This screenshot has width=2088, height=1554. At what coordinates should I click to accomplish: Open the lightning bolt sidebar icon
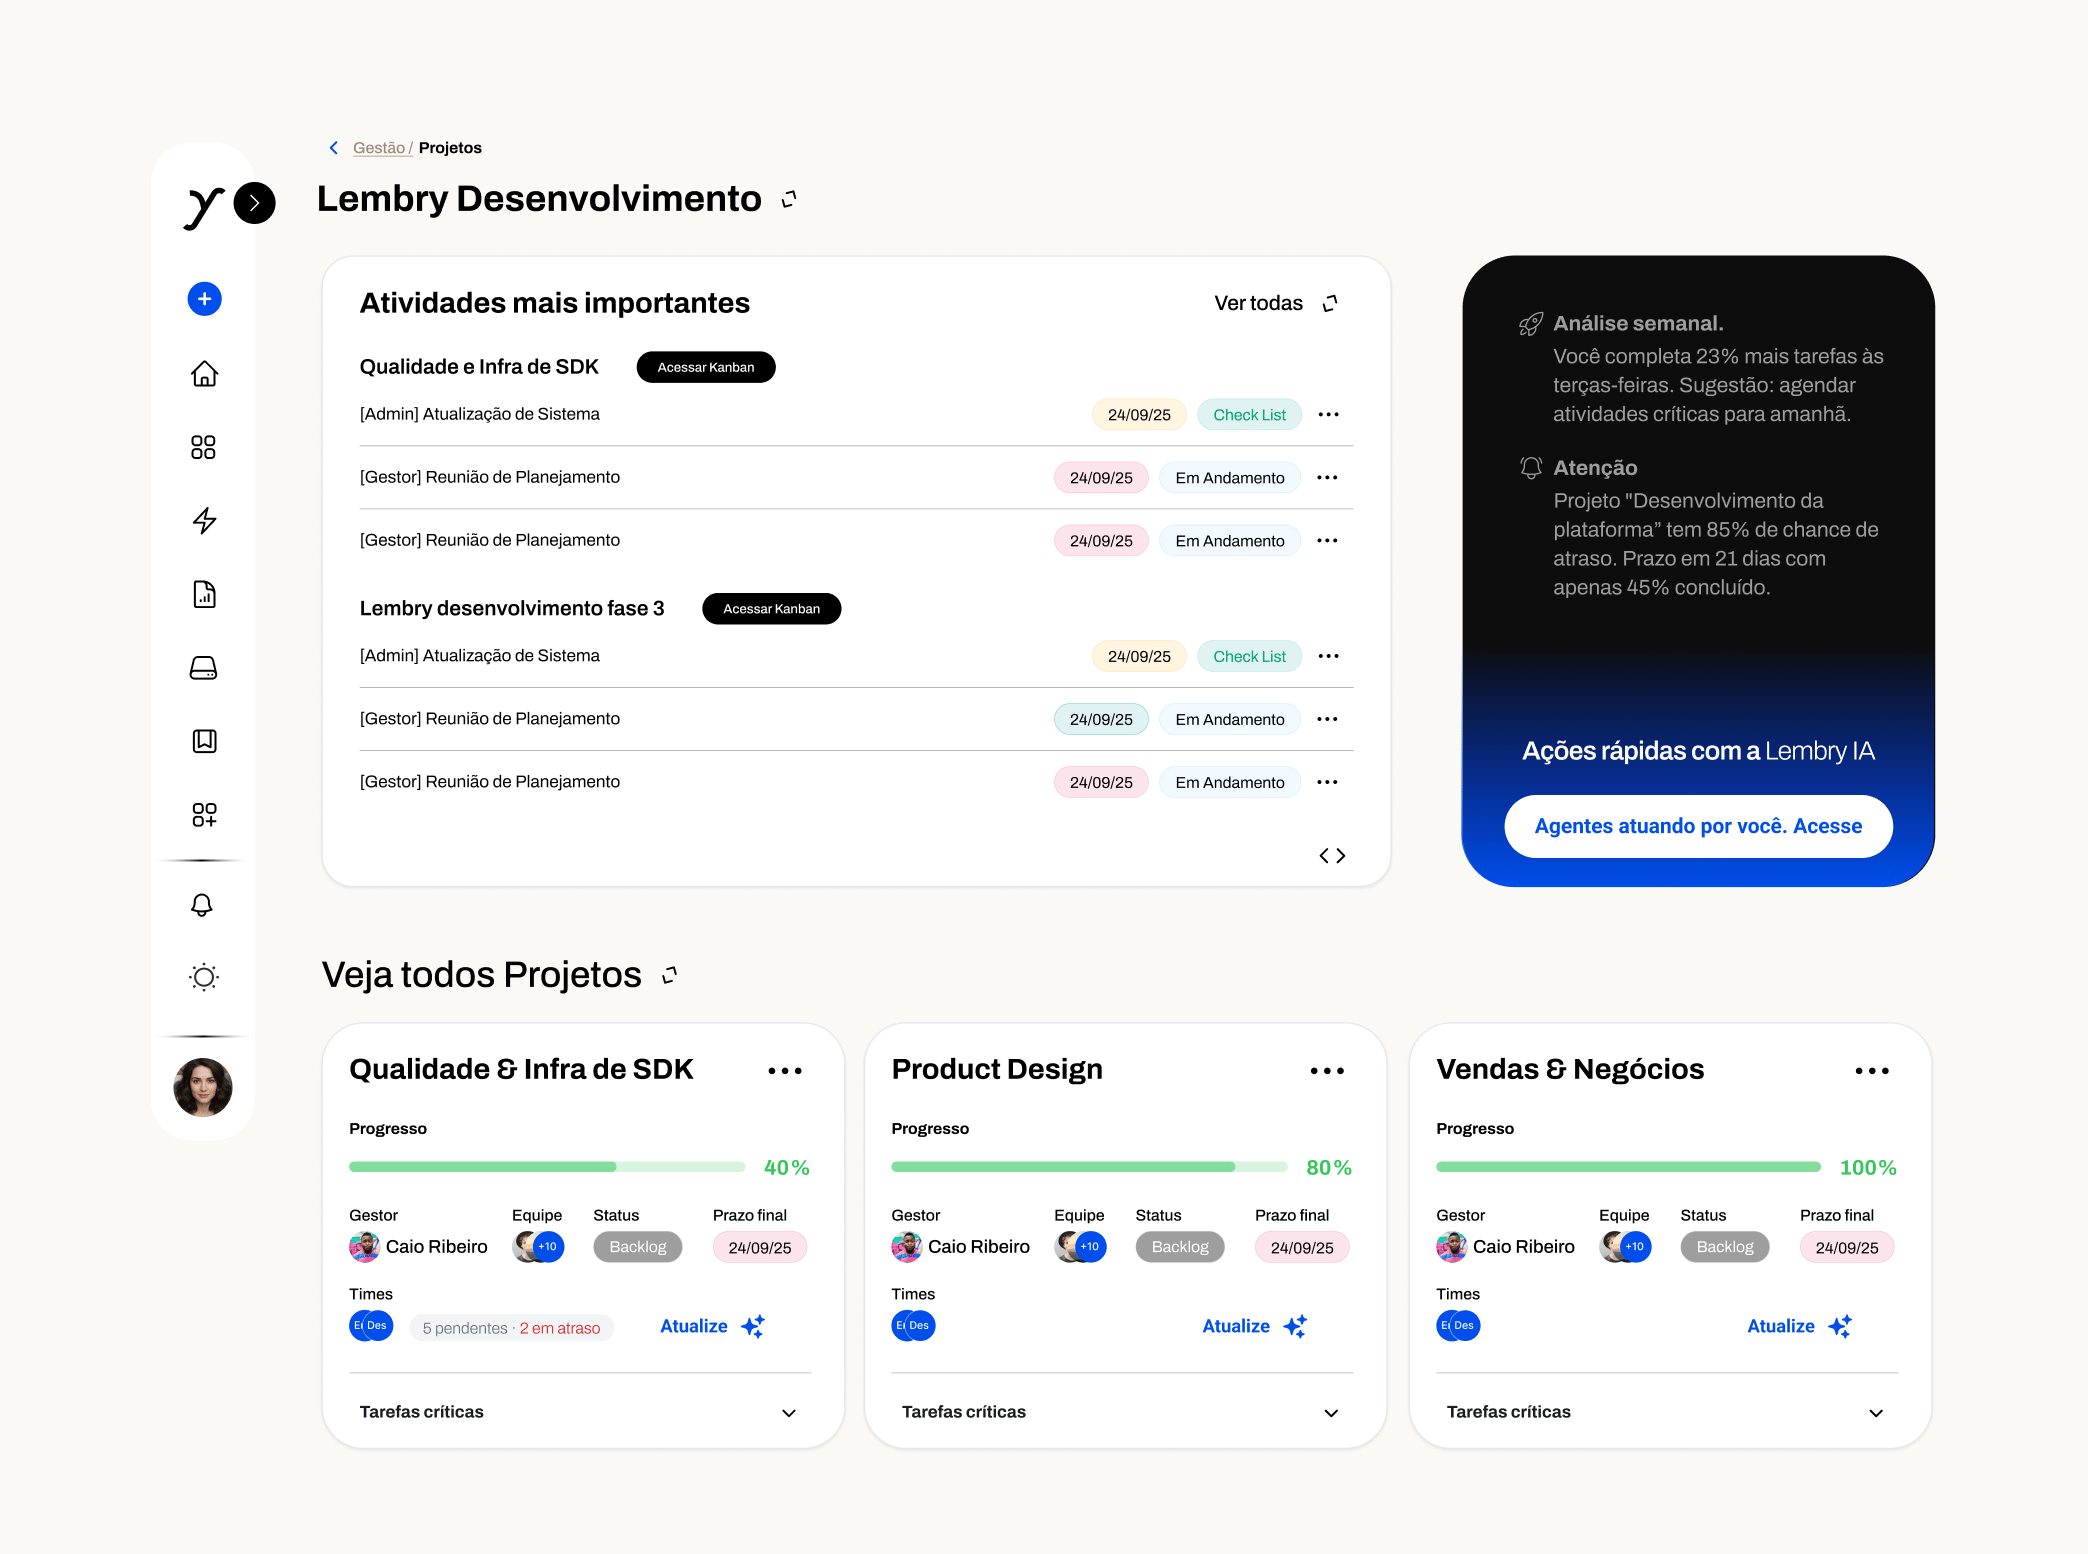[x=204, y=520]
